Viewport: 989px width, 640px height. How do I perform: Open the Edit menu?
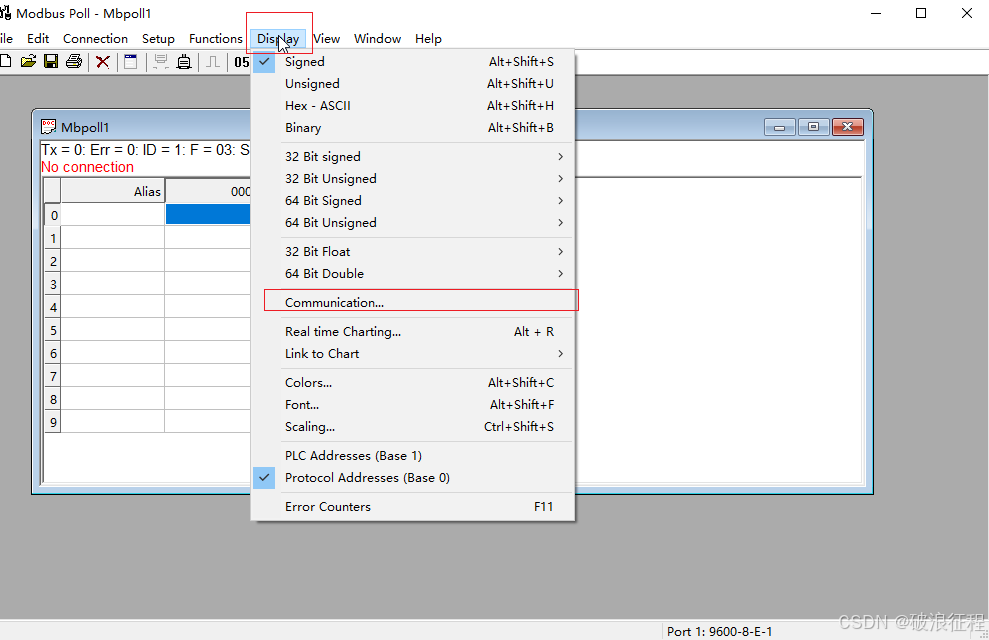[38, 38]
